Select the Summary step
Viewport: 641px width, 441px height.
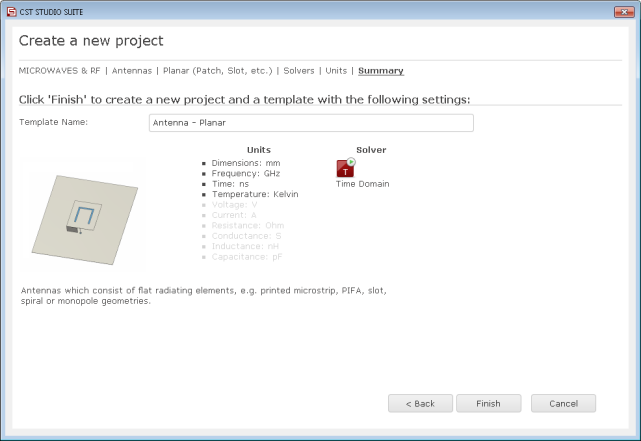(381, 71)
